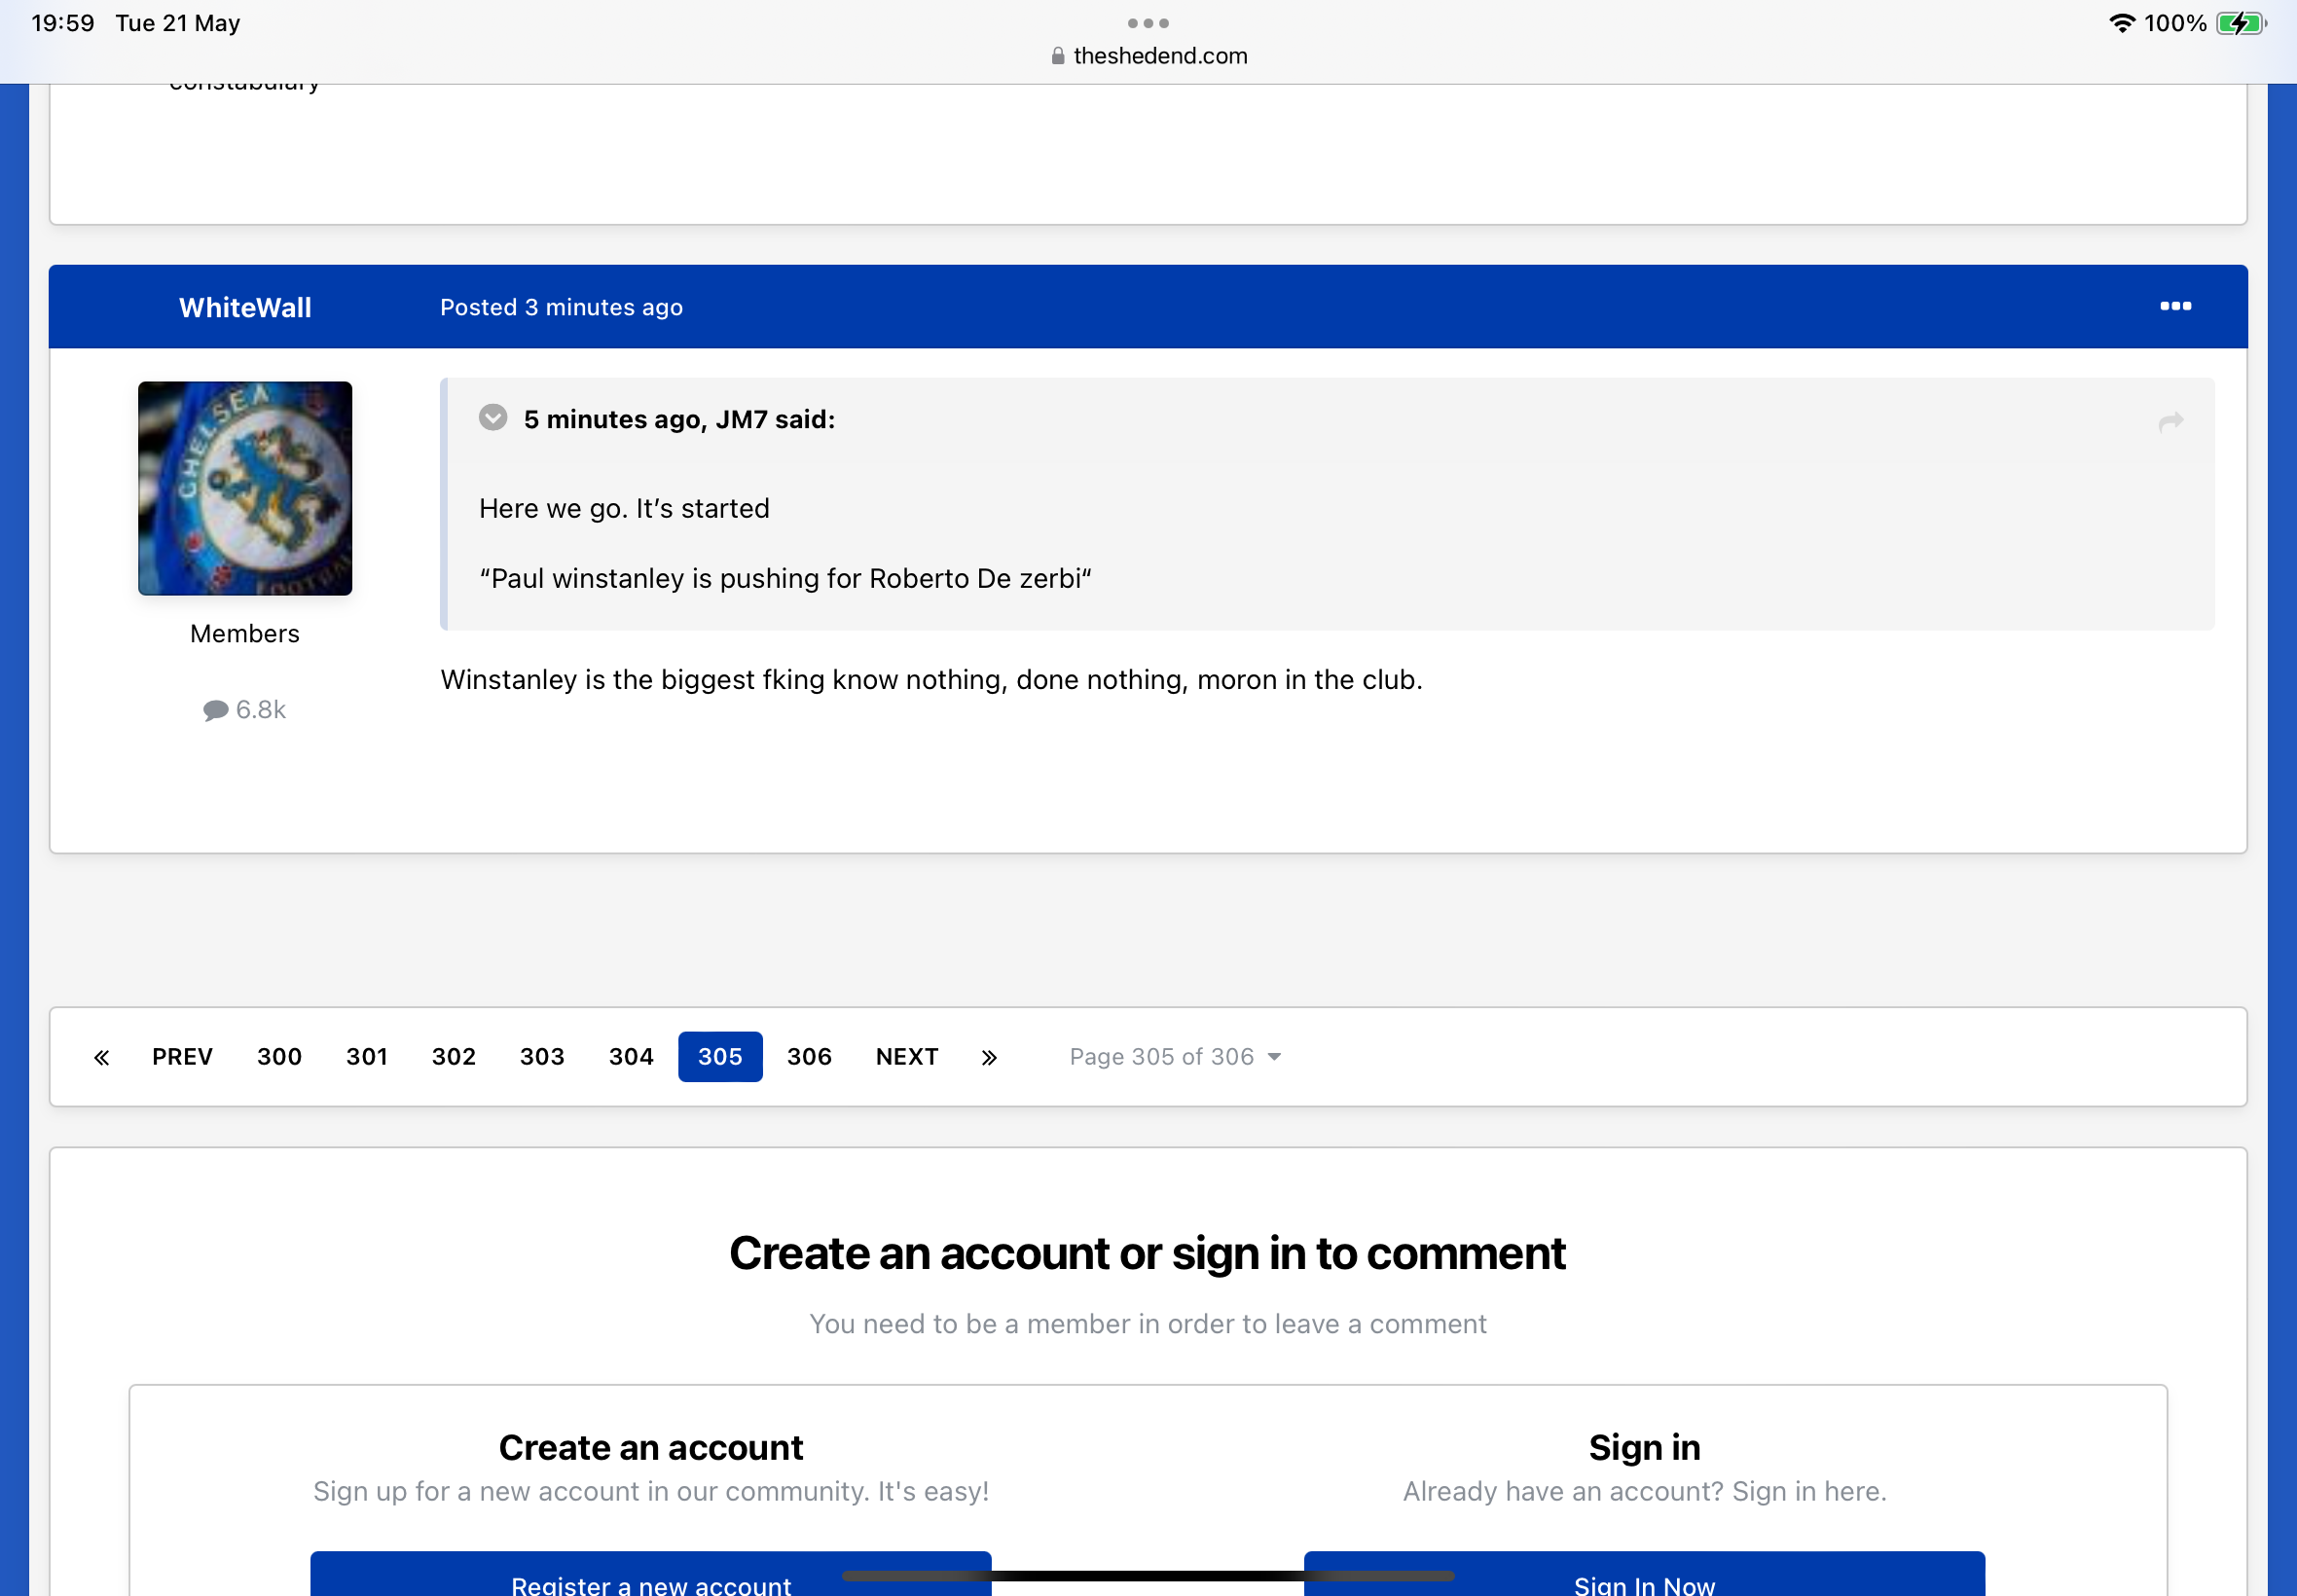Jump to the first page of the thread
This screenshot has width=2297, height=1596.
pos(101,1057)
